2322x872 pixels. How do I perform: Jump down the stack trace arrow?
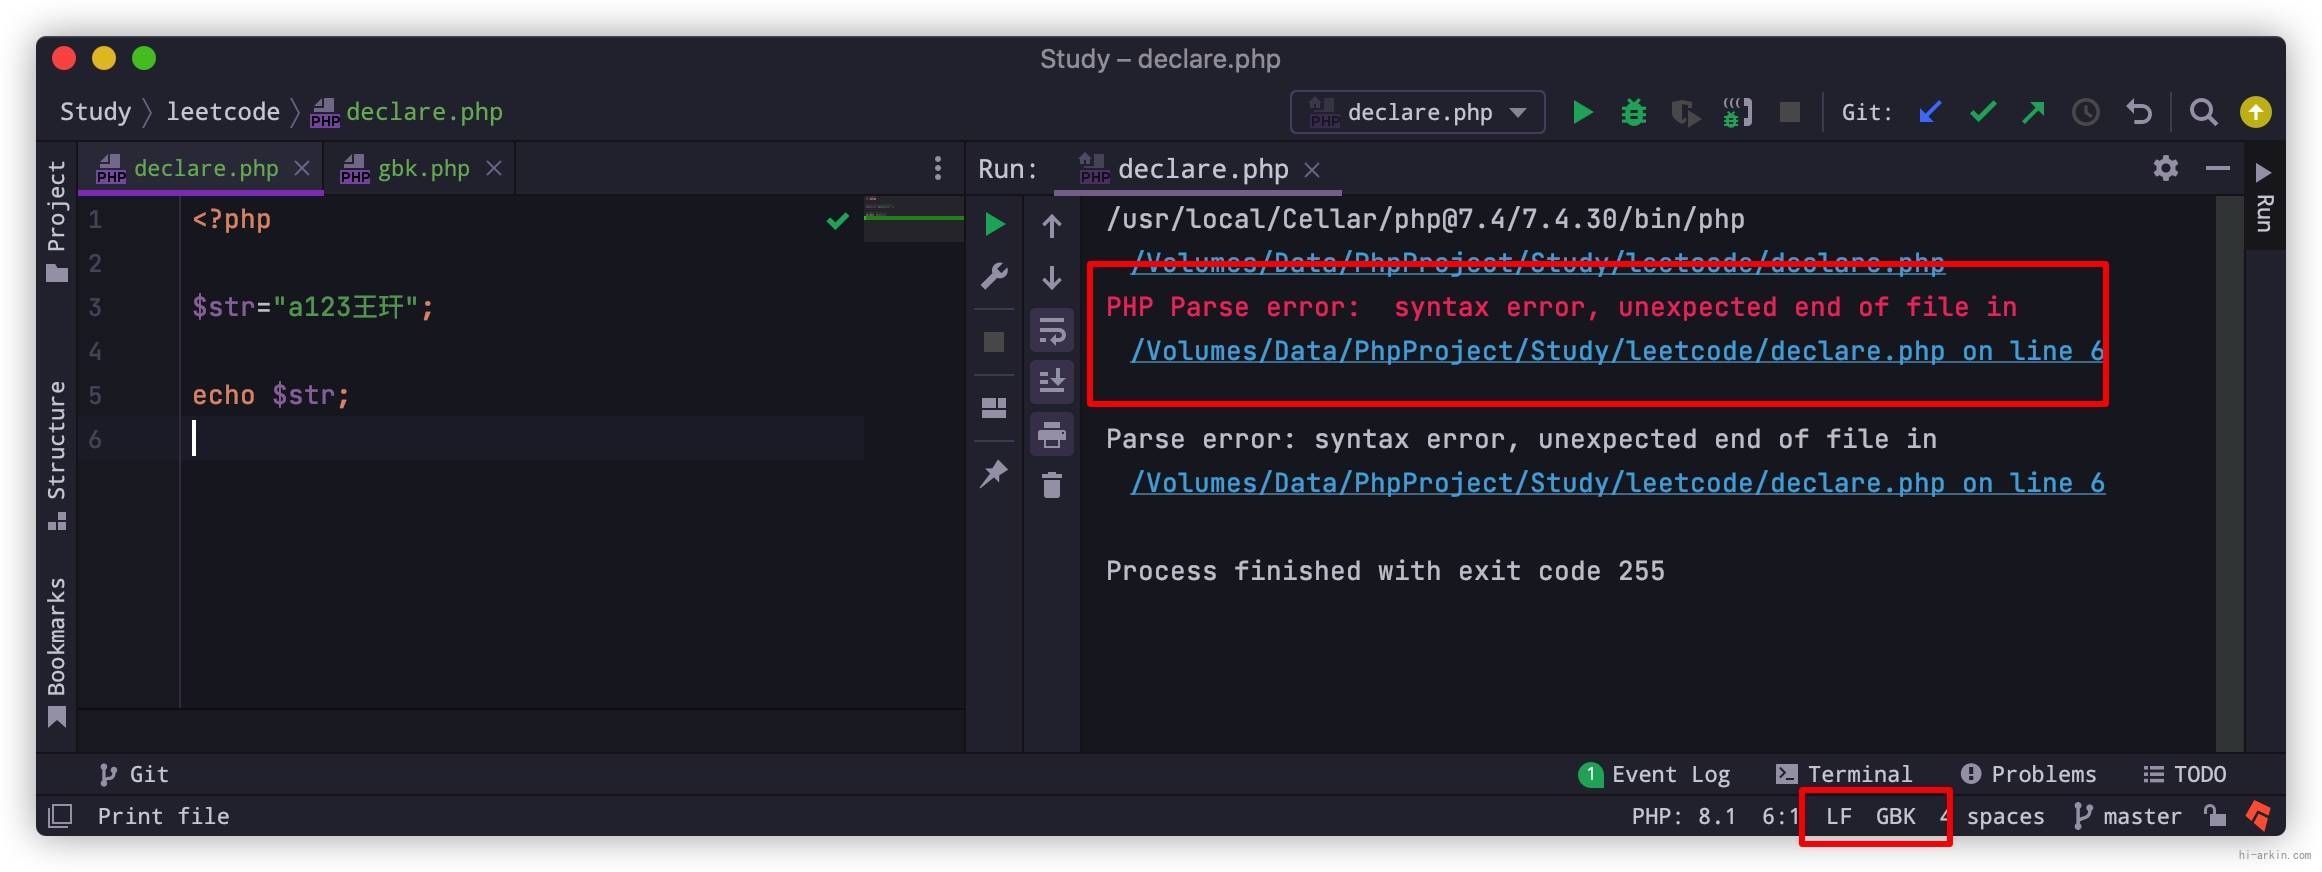[x=1052, y=277]
